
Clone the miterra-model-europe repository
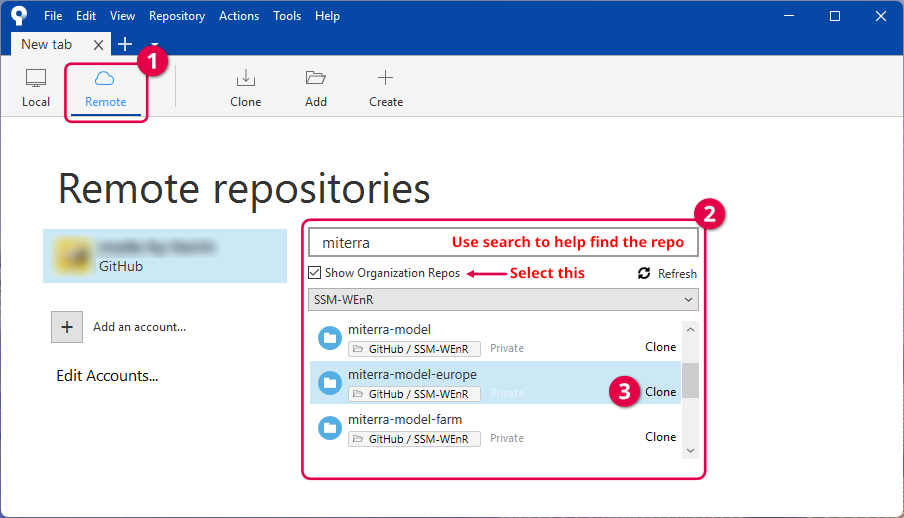660,392
